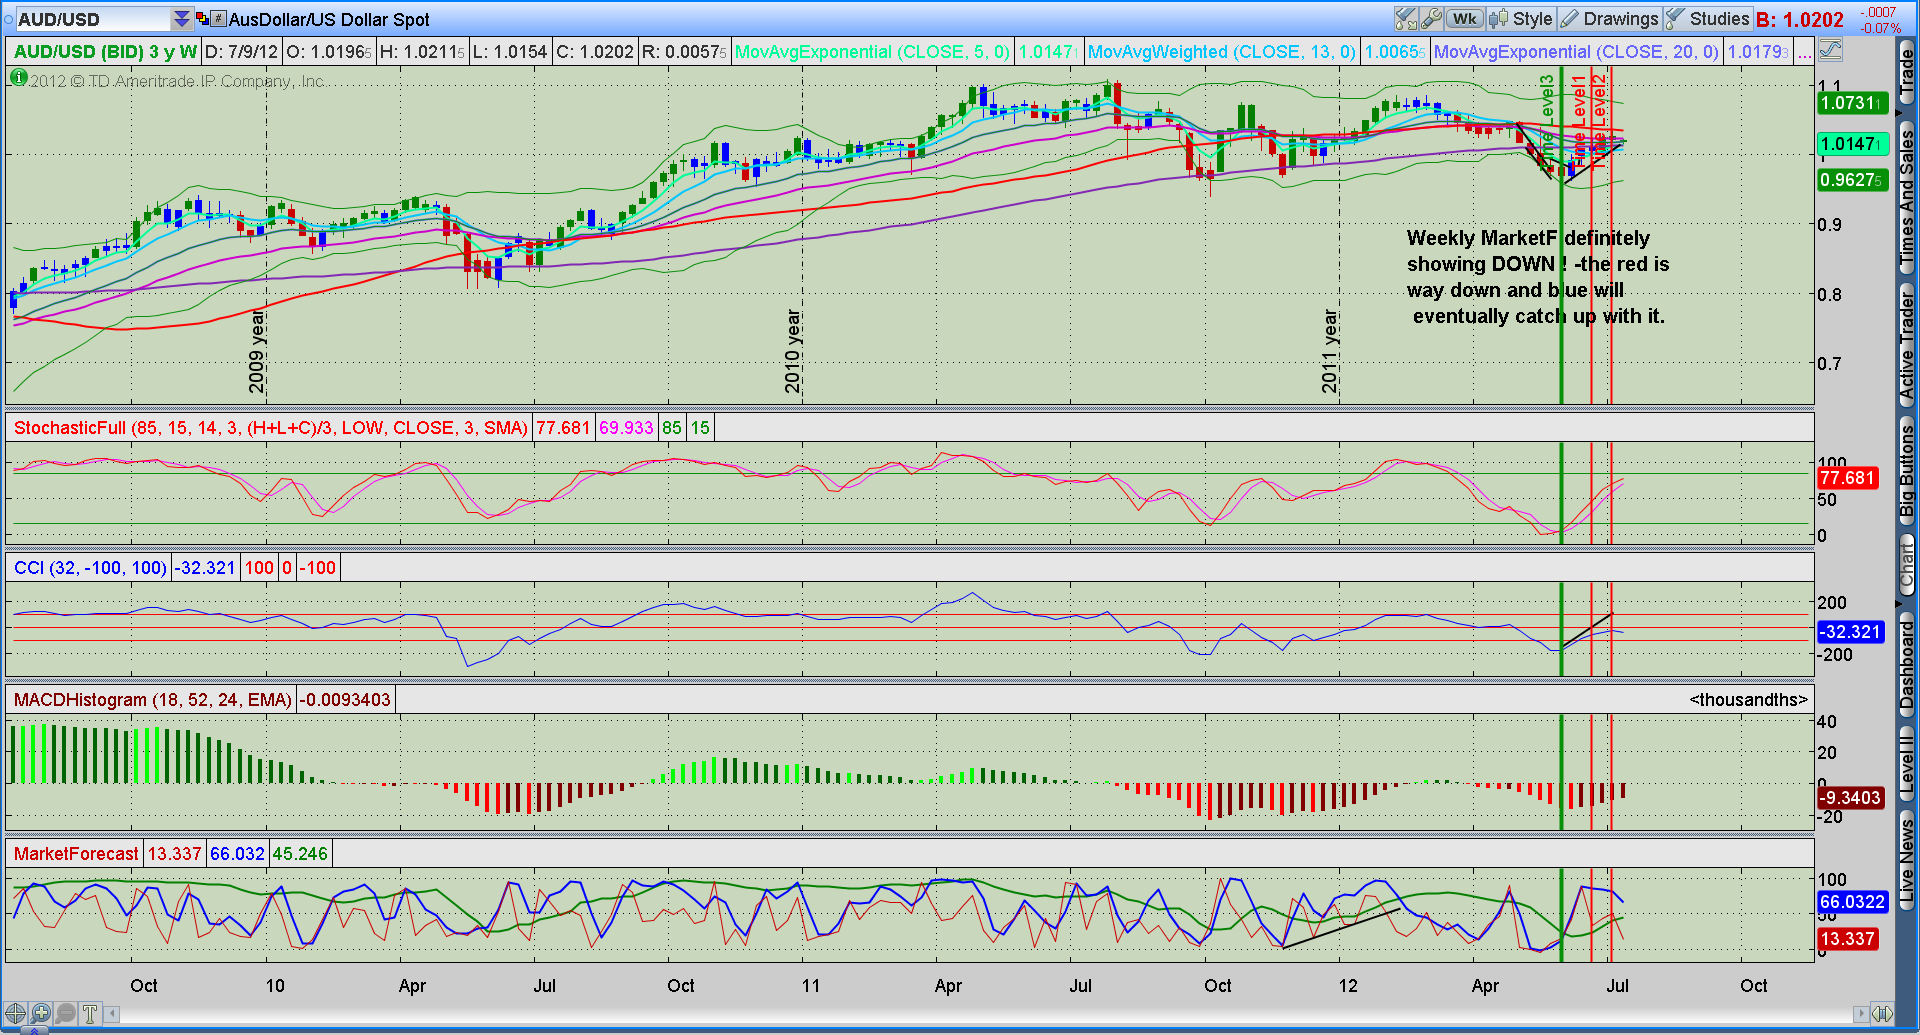Click the speaker icon at bottom right

pos(1881,1014)
